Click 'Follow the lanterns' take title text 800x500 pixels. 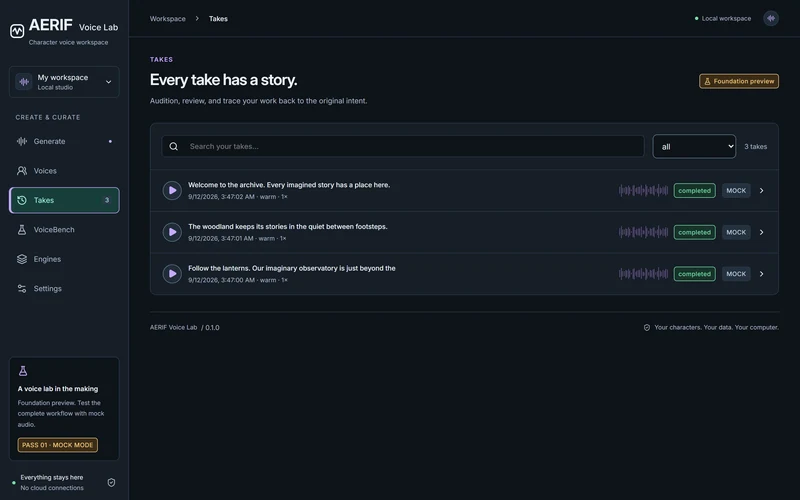tap(292, 268)
